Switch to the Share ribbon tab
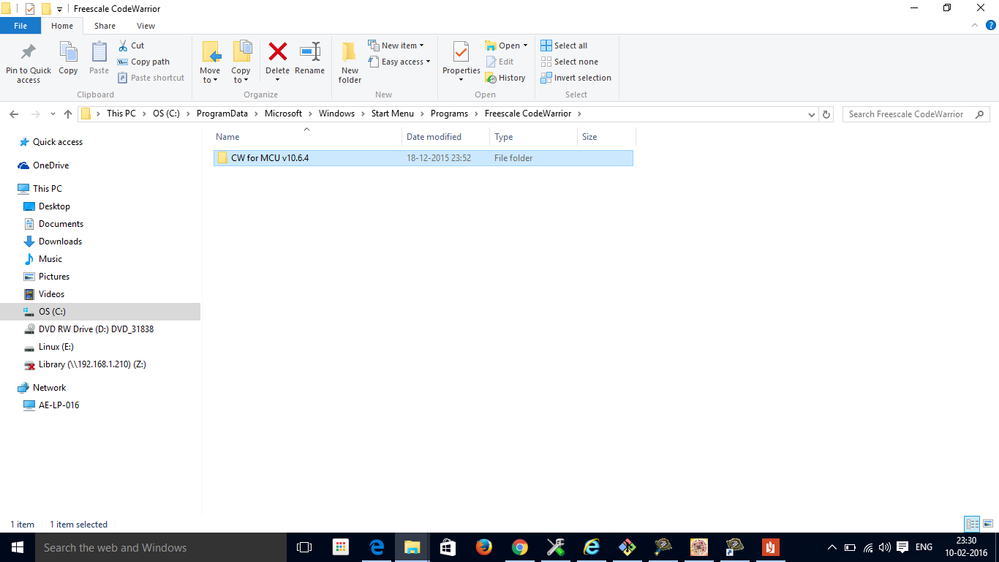Viewport: 999px width, 562px height. (x=104, y=25)
